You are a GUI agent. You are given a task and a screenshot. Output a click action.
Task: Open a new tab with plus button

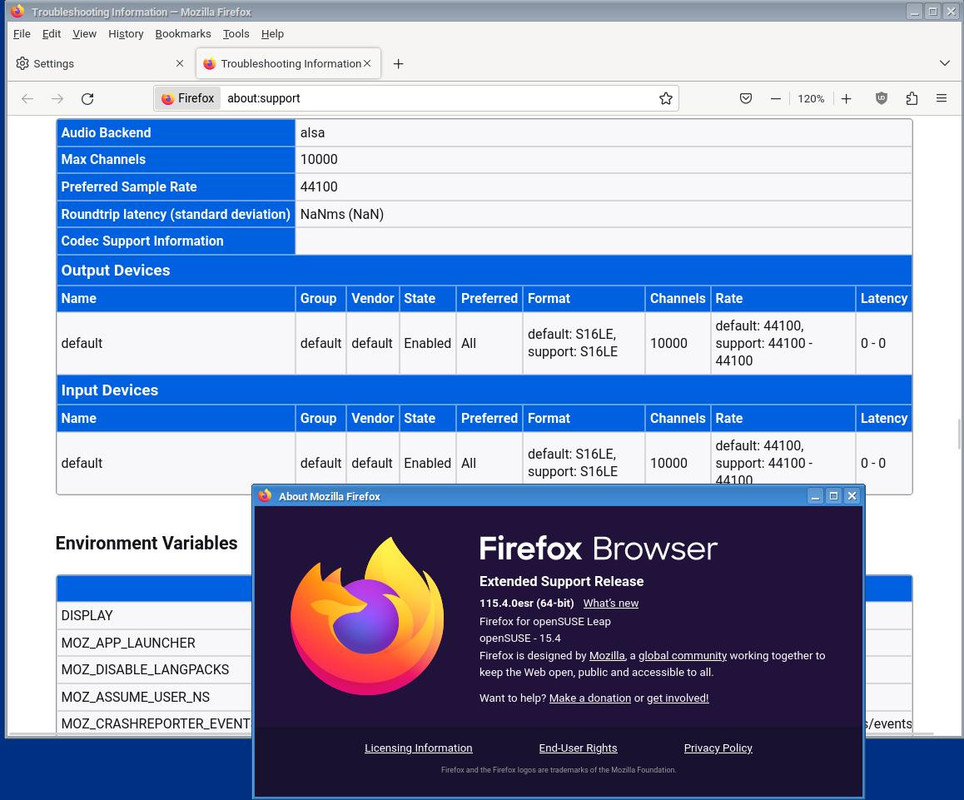(x=398, y=64)
